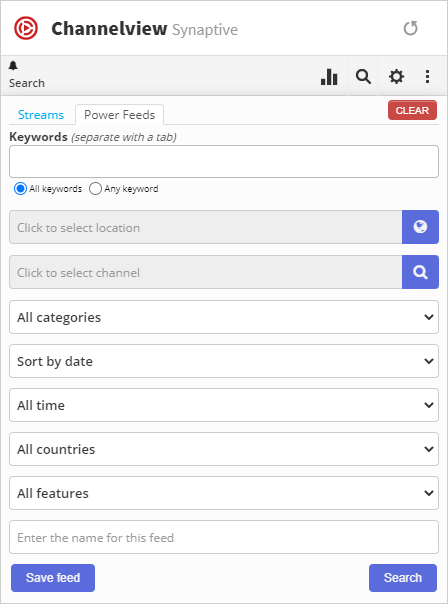The width and height of the screenshot is (448, 604).
Task: Click the blue channel search magnifier button
Action: point(420,272)
